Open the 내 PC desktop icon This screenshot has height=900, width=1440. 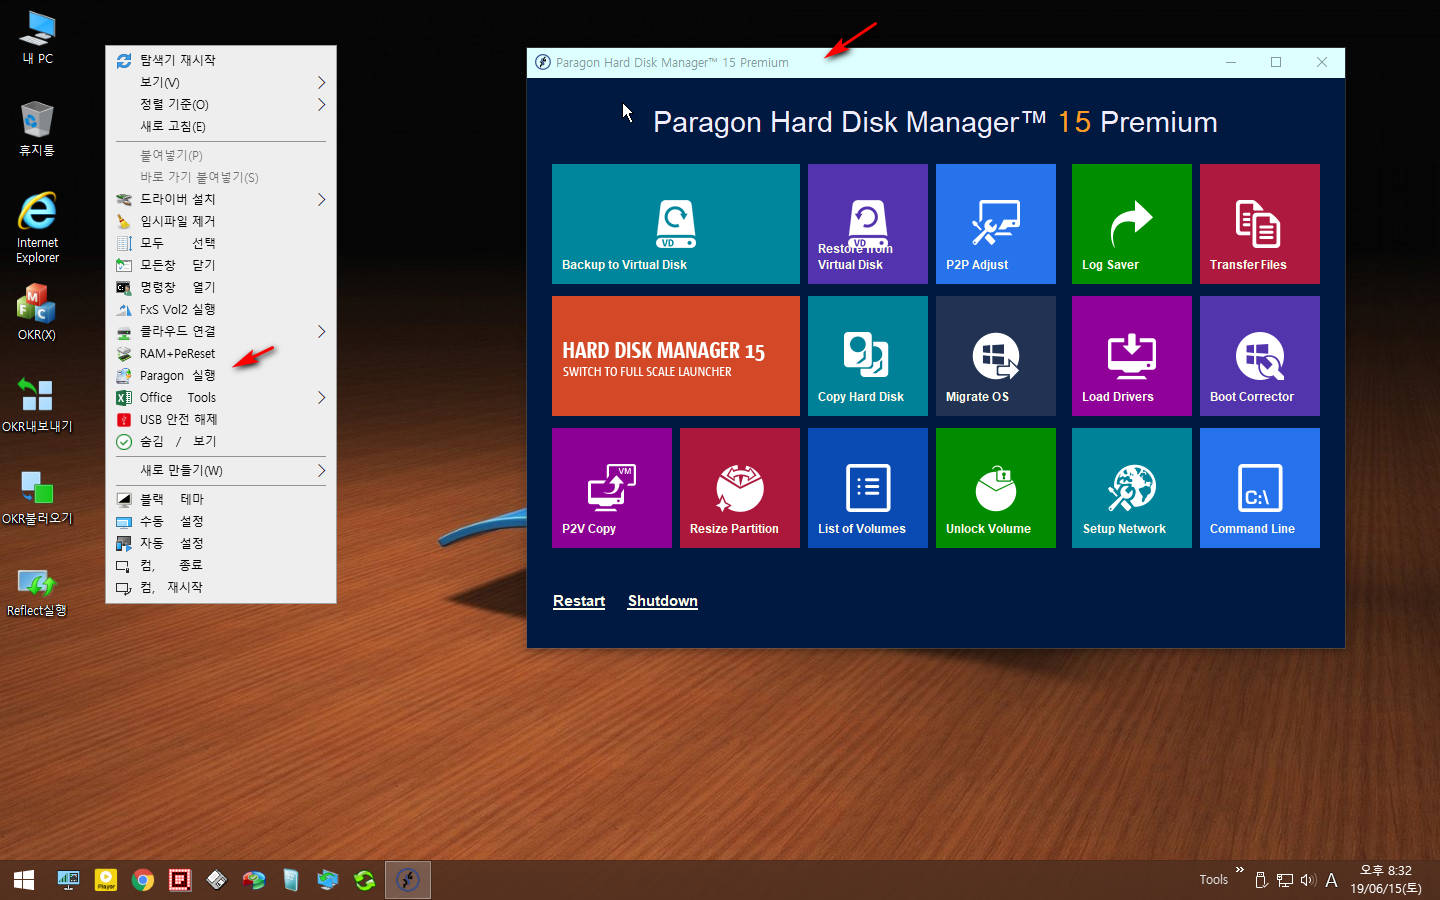[37, 37]
